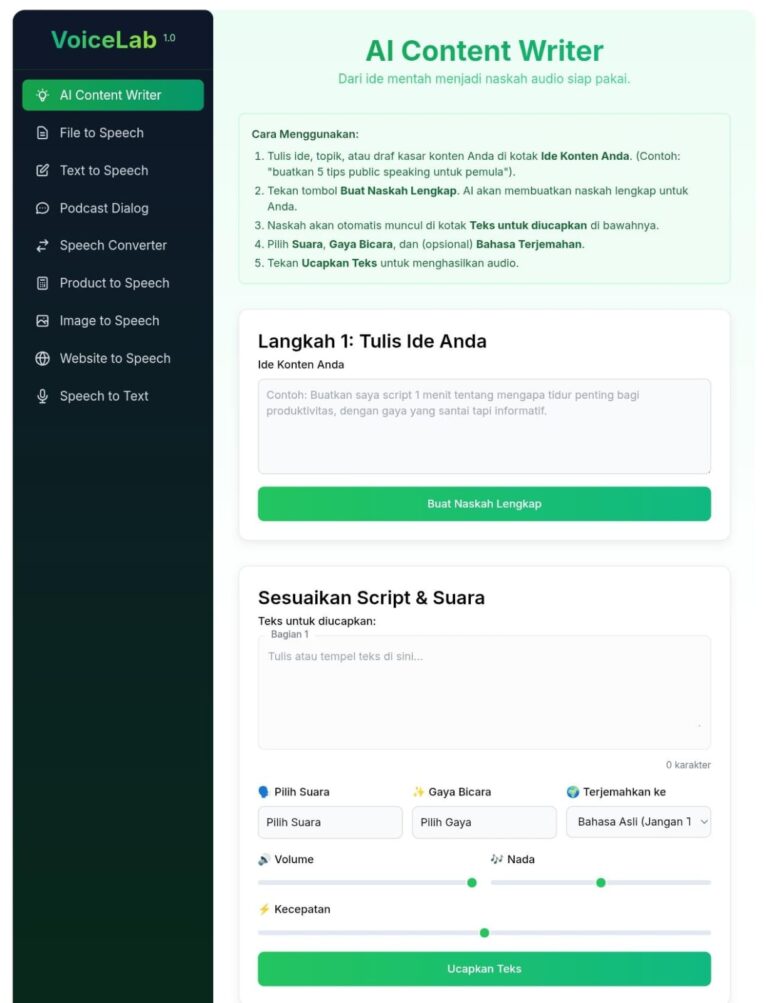Open the Pilih Suara voice selector

[329, 822]
